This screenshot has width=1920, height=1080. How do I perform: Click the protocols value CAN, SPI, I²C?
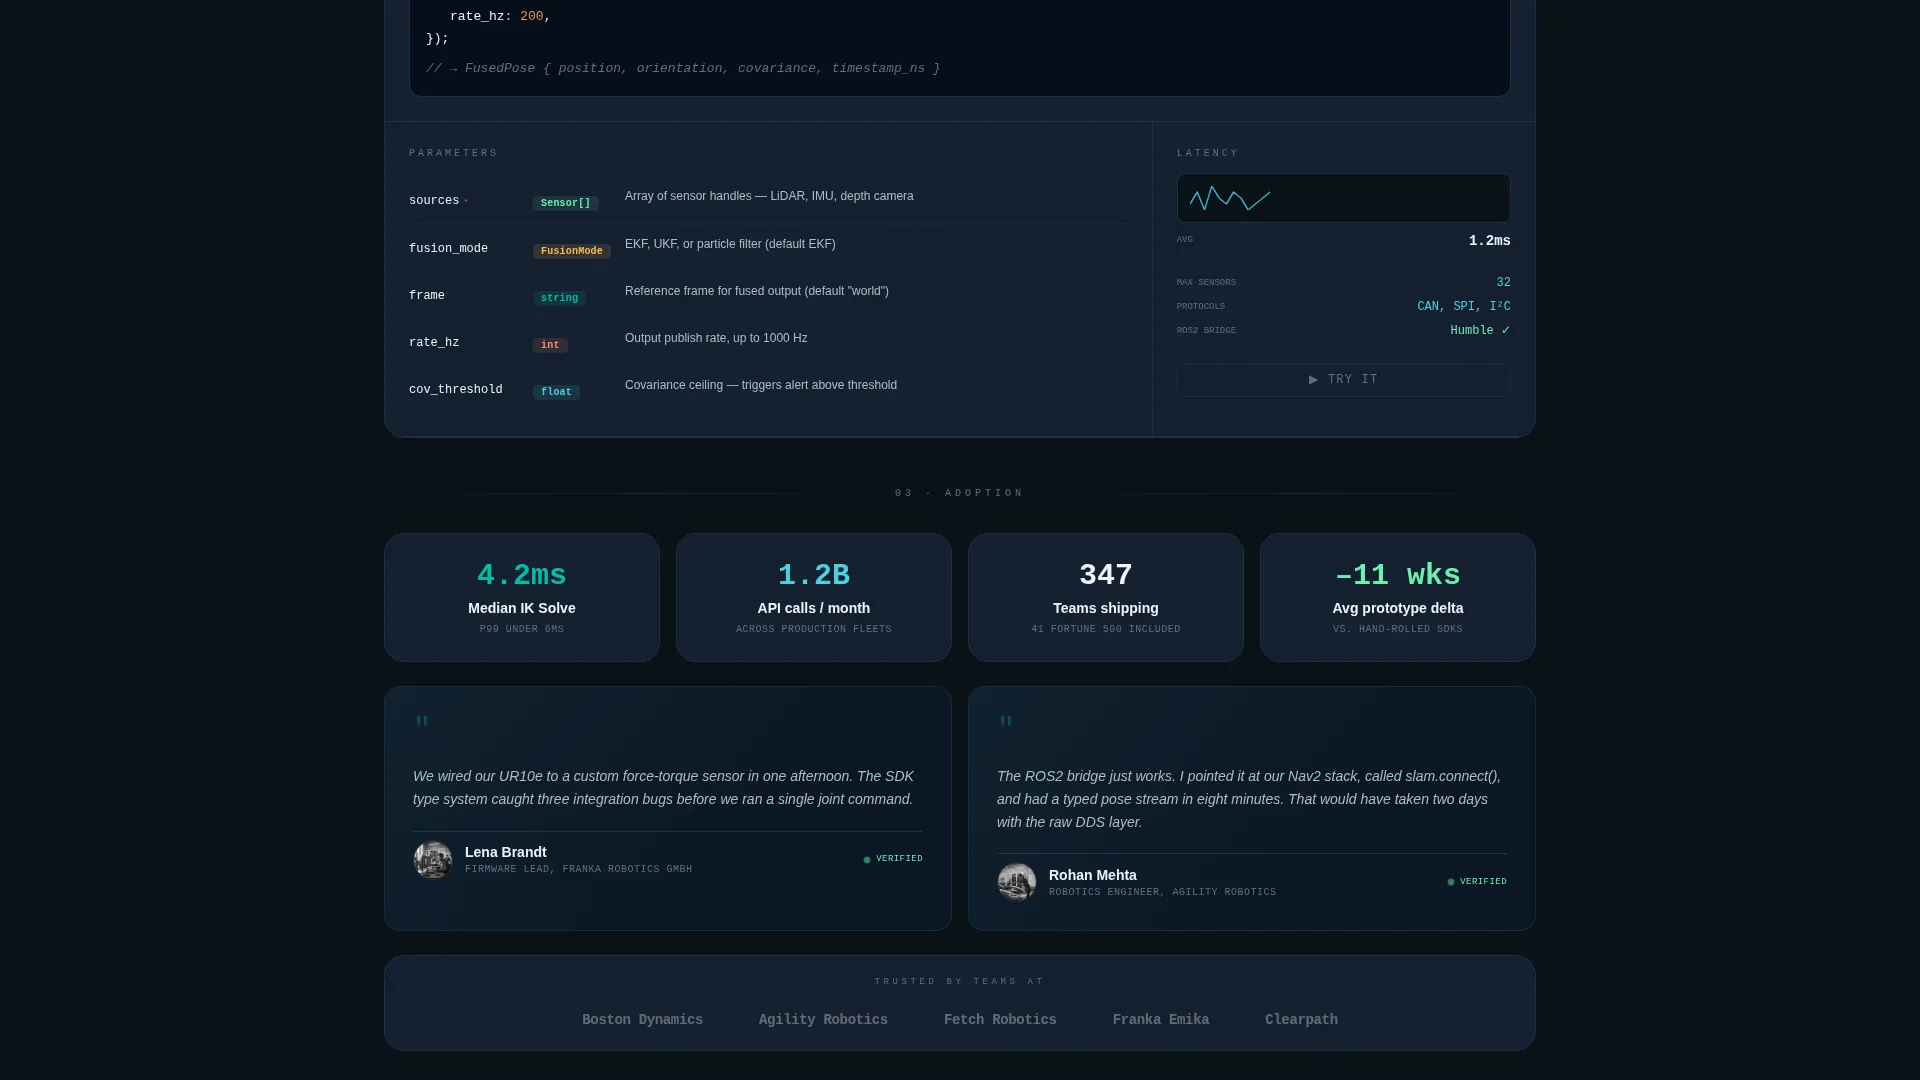(x=1463, y=307)
